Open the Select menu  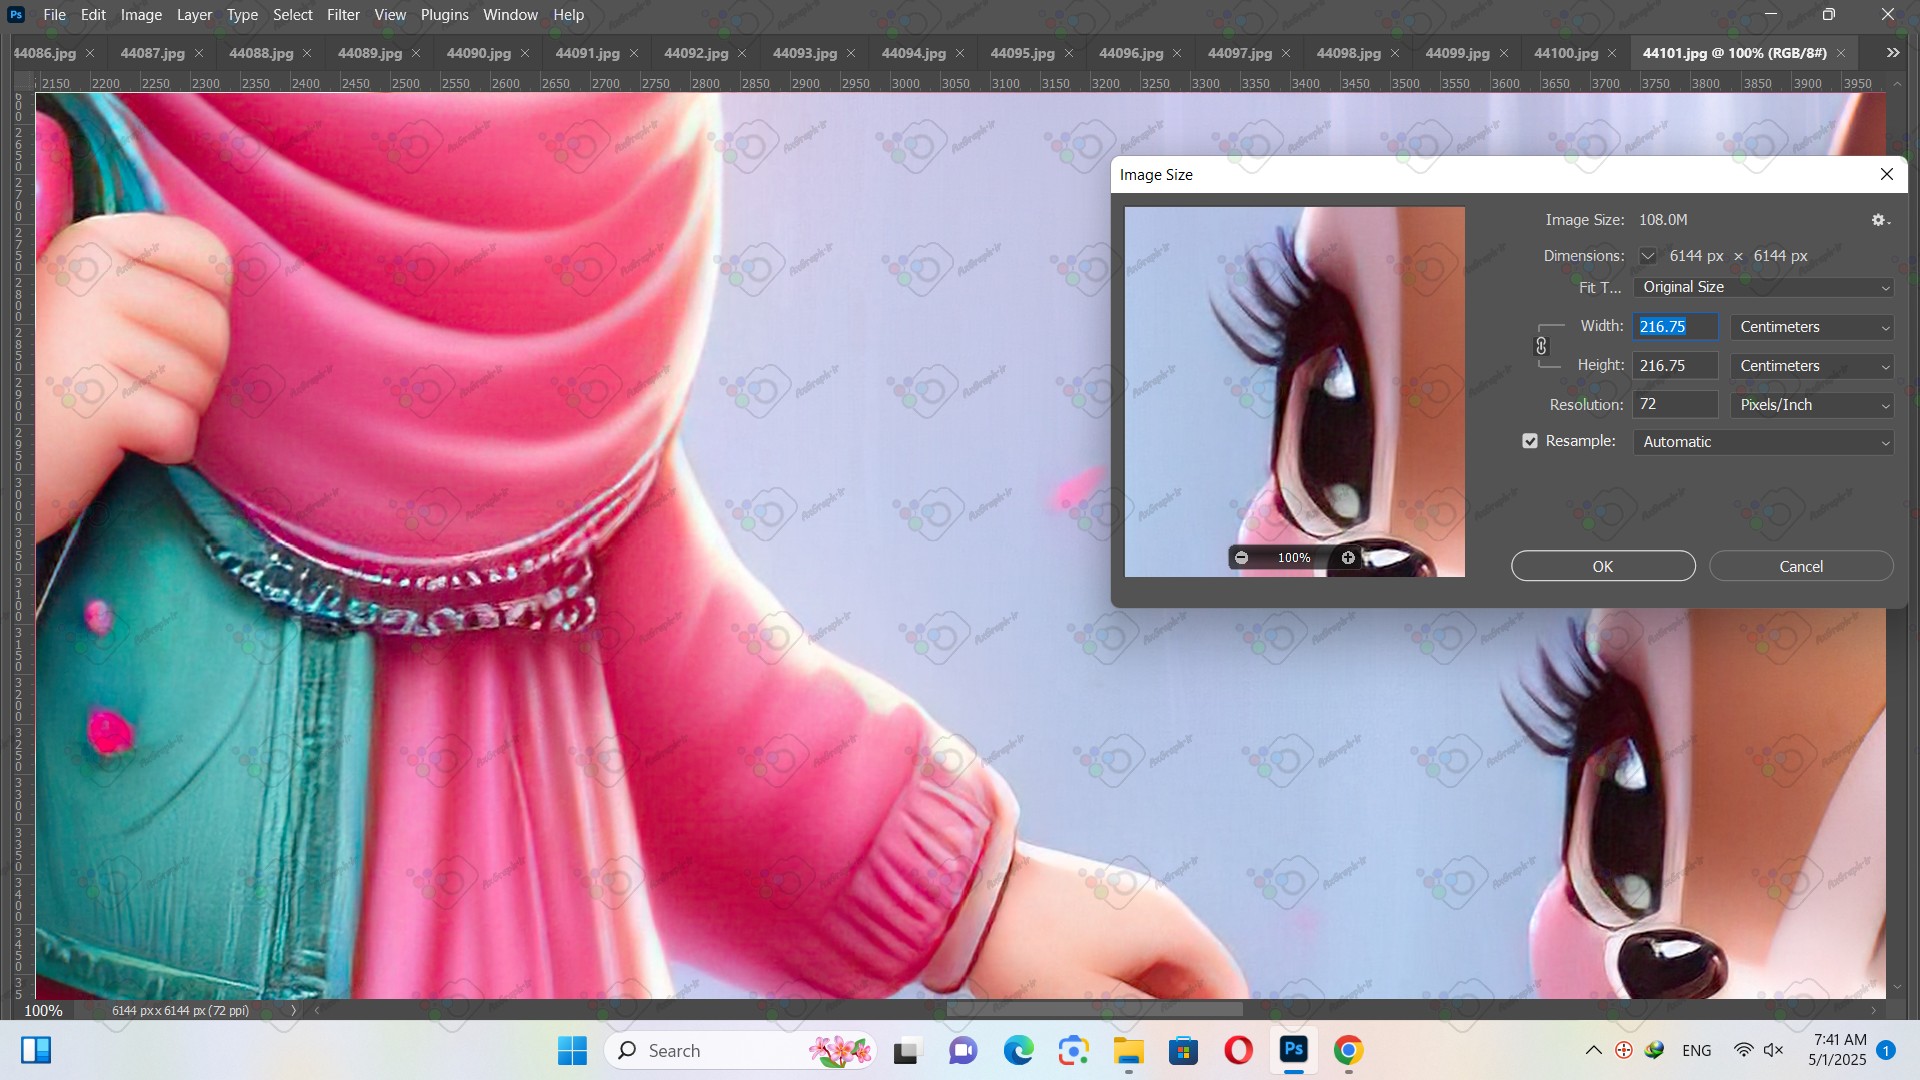point(293,14)
